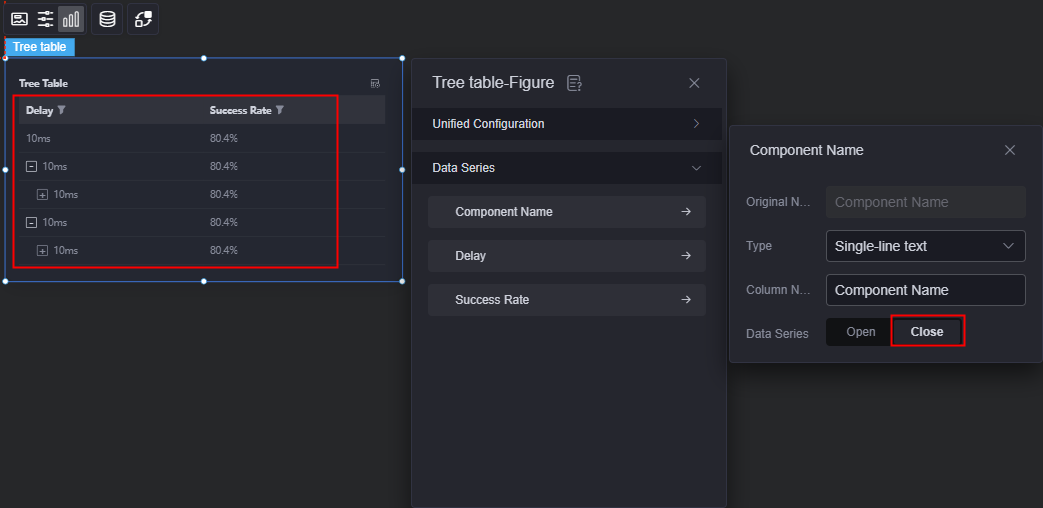Click the Column Name input field

pyautogui.click(x=925, y=290)
